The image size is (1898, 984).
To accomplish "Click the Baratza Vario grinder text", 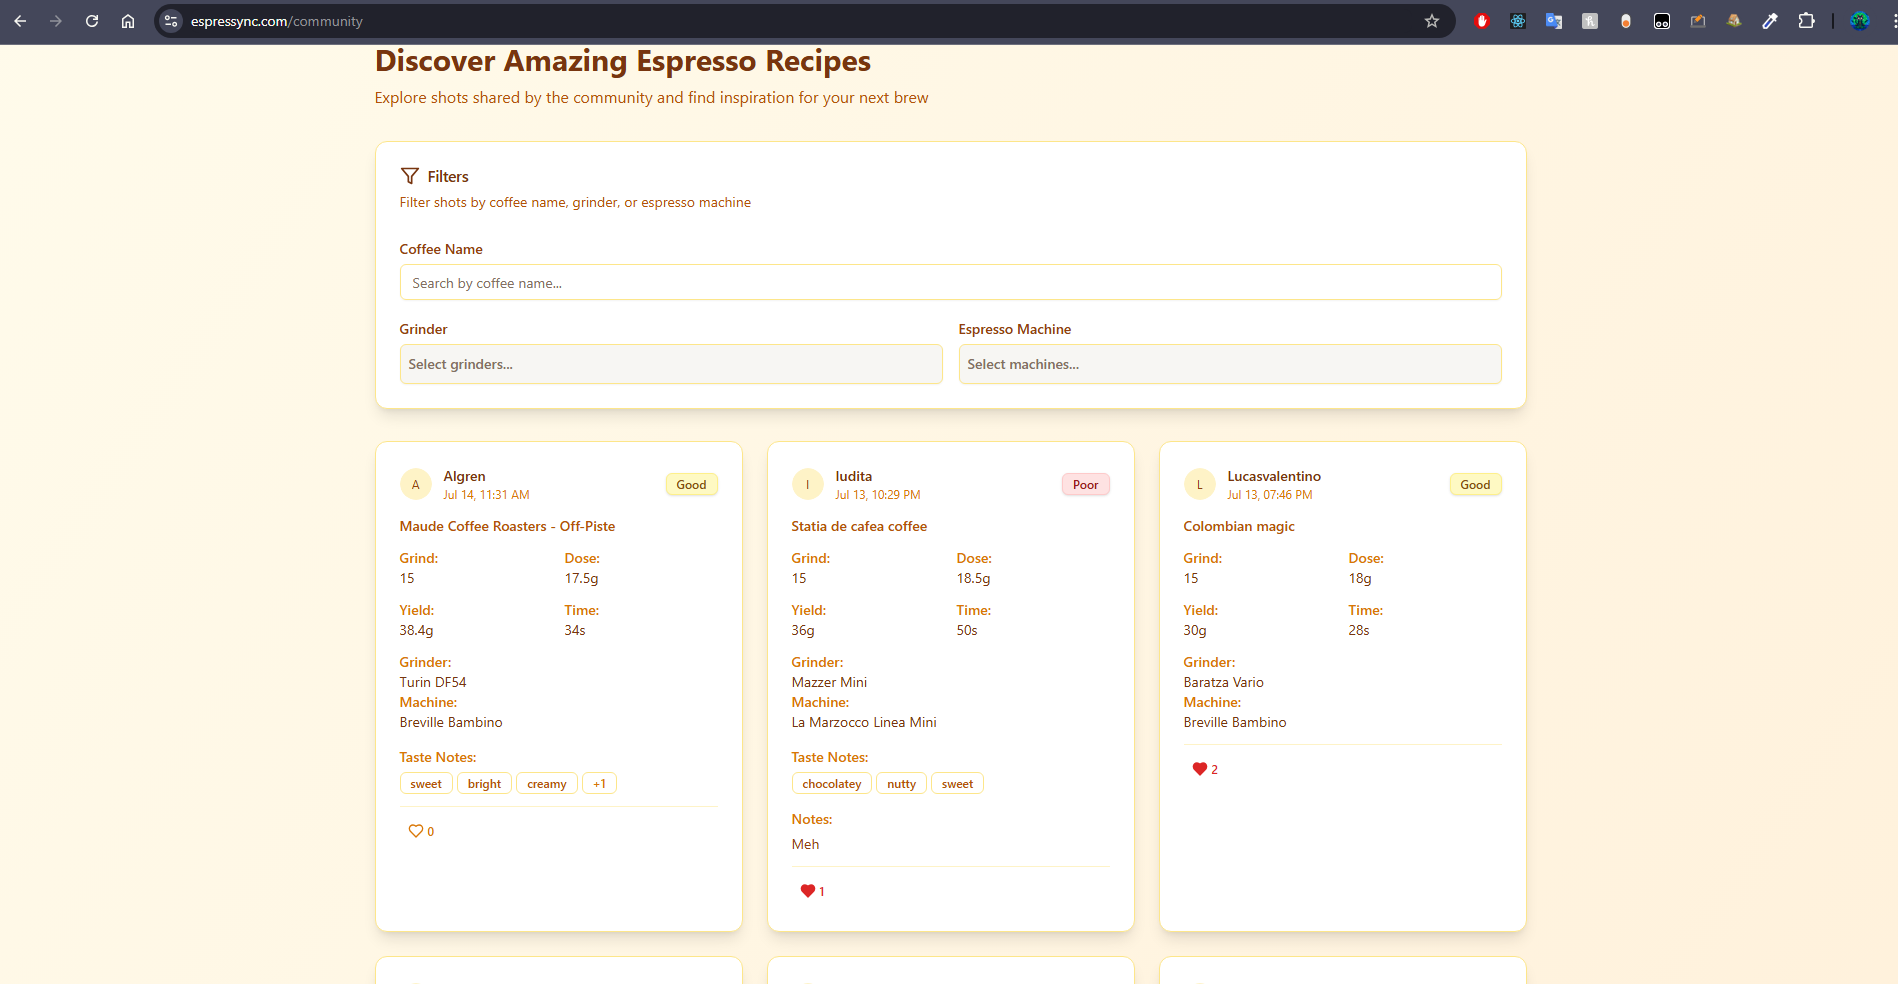I will pyautogui.click(x=1223, y=682).
